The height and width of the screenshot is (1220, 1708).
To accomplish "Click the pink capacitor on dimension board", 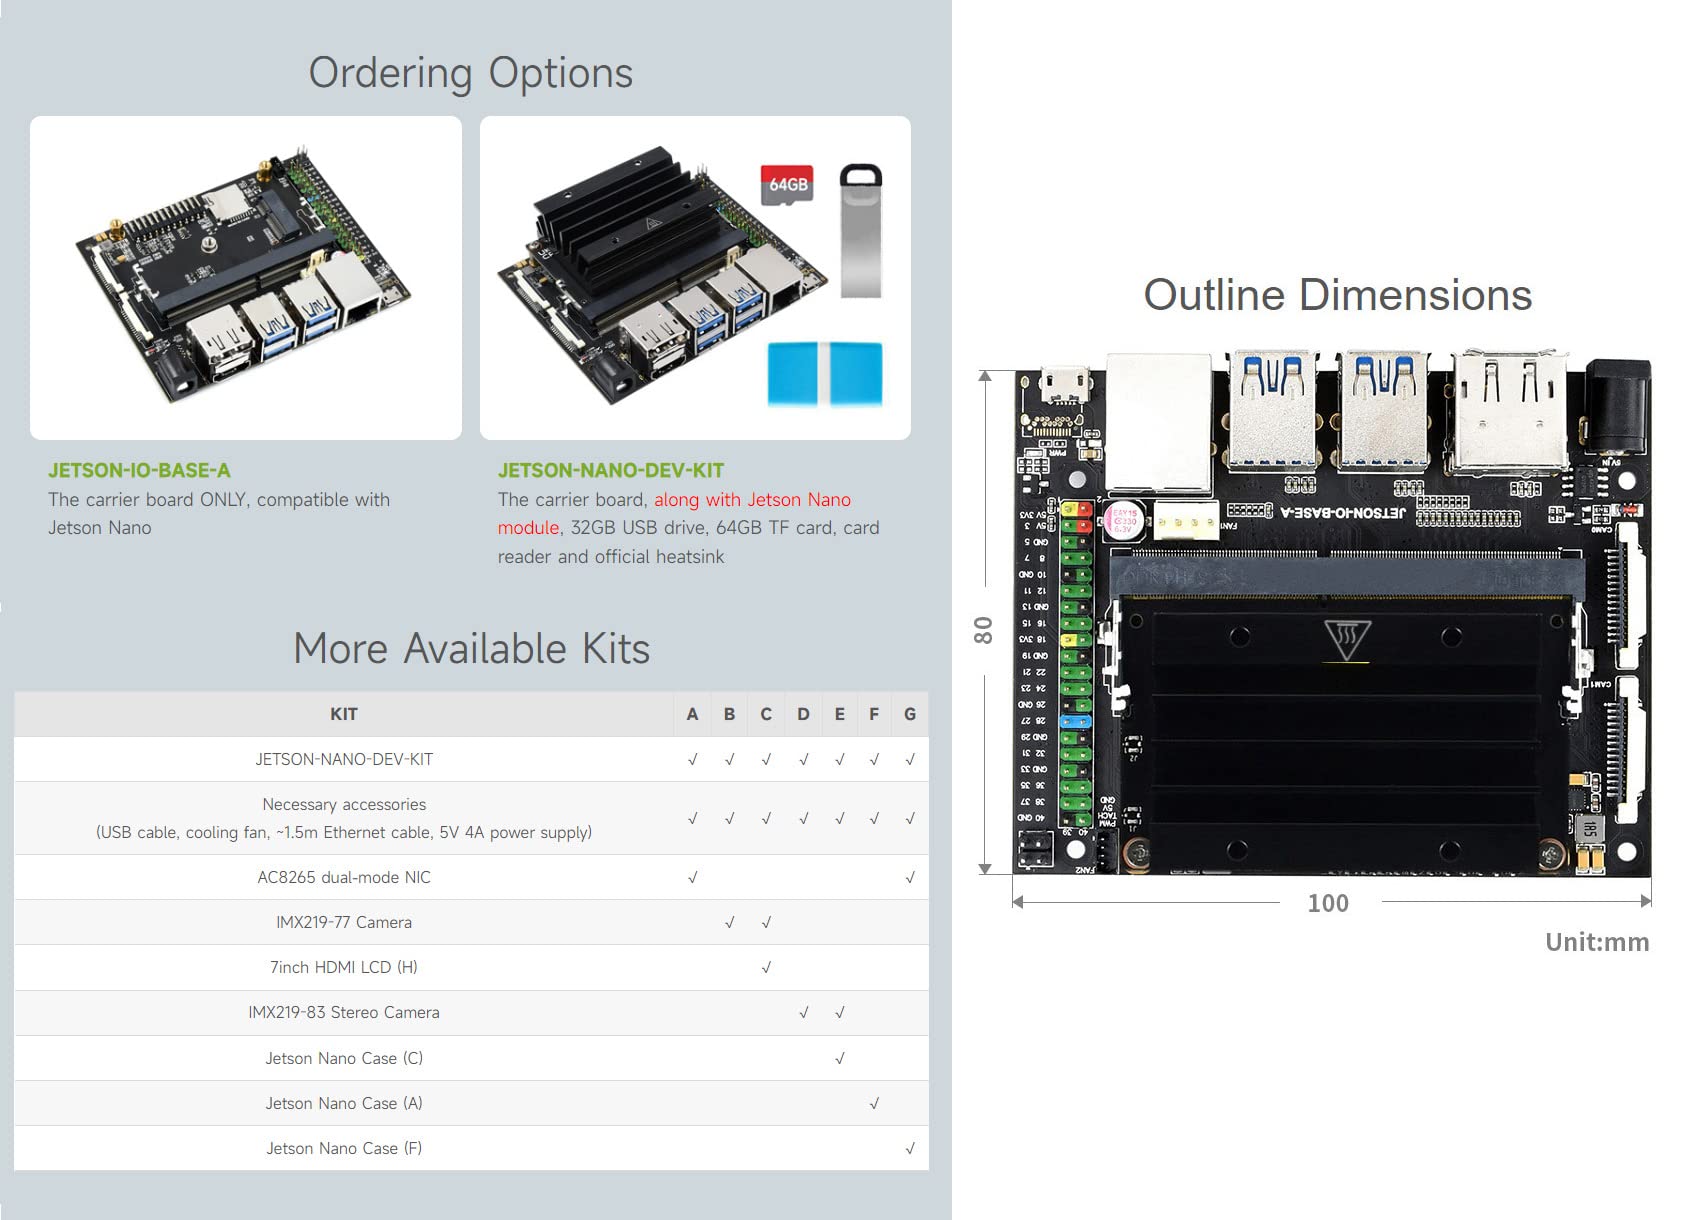I will click(1125, 522).
